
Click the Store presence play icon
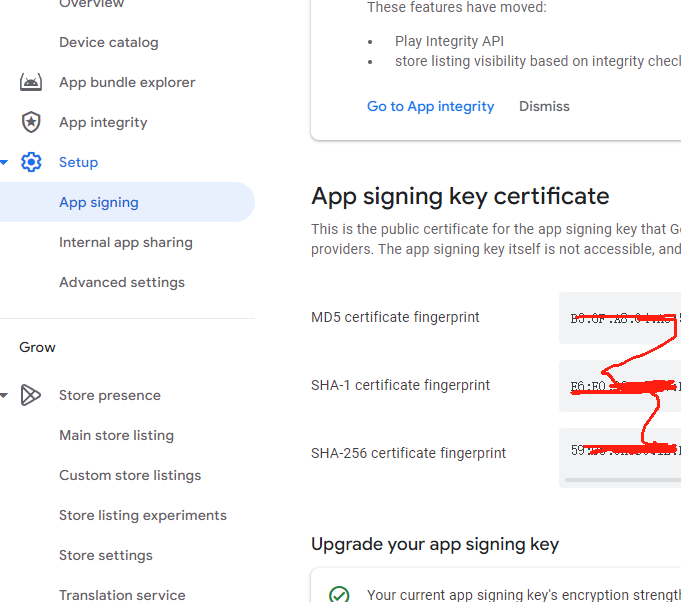coord(30,395)
